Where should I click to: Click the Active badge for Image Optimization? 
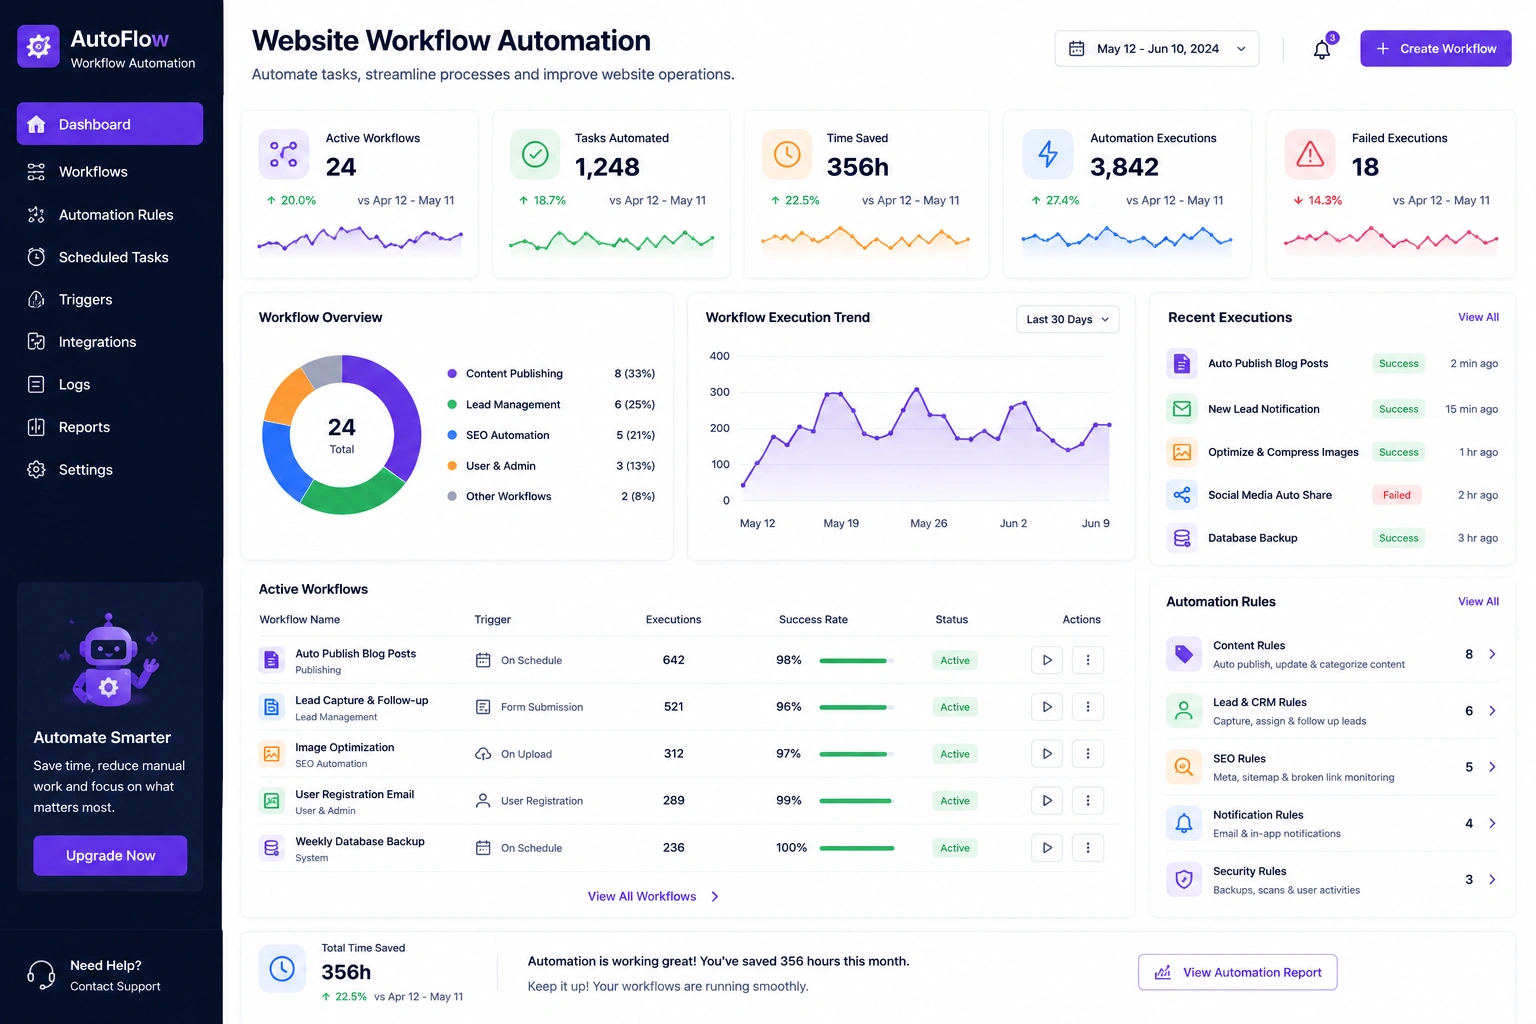click(955, 754)
